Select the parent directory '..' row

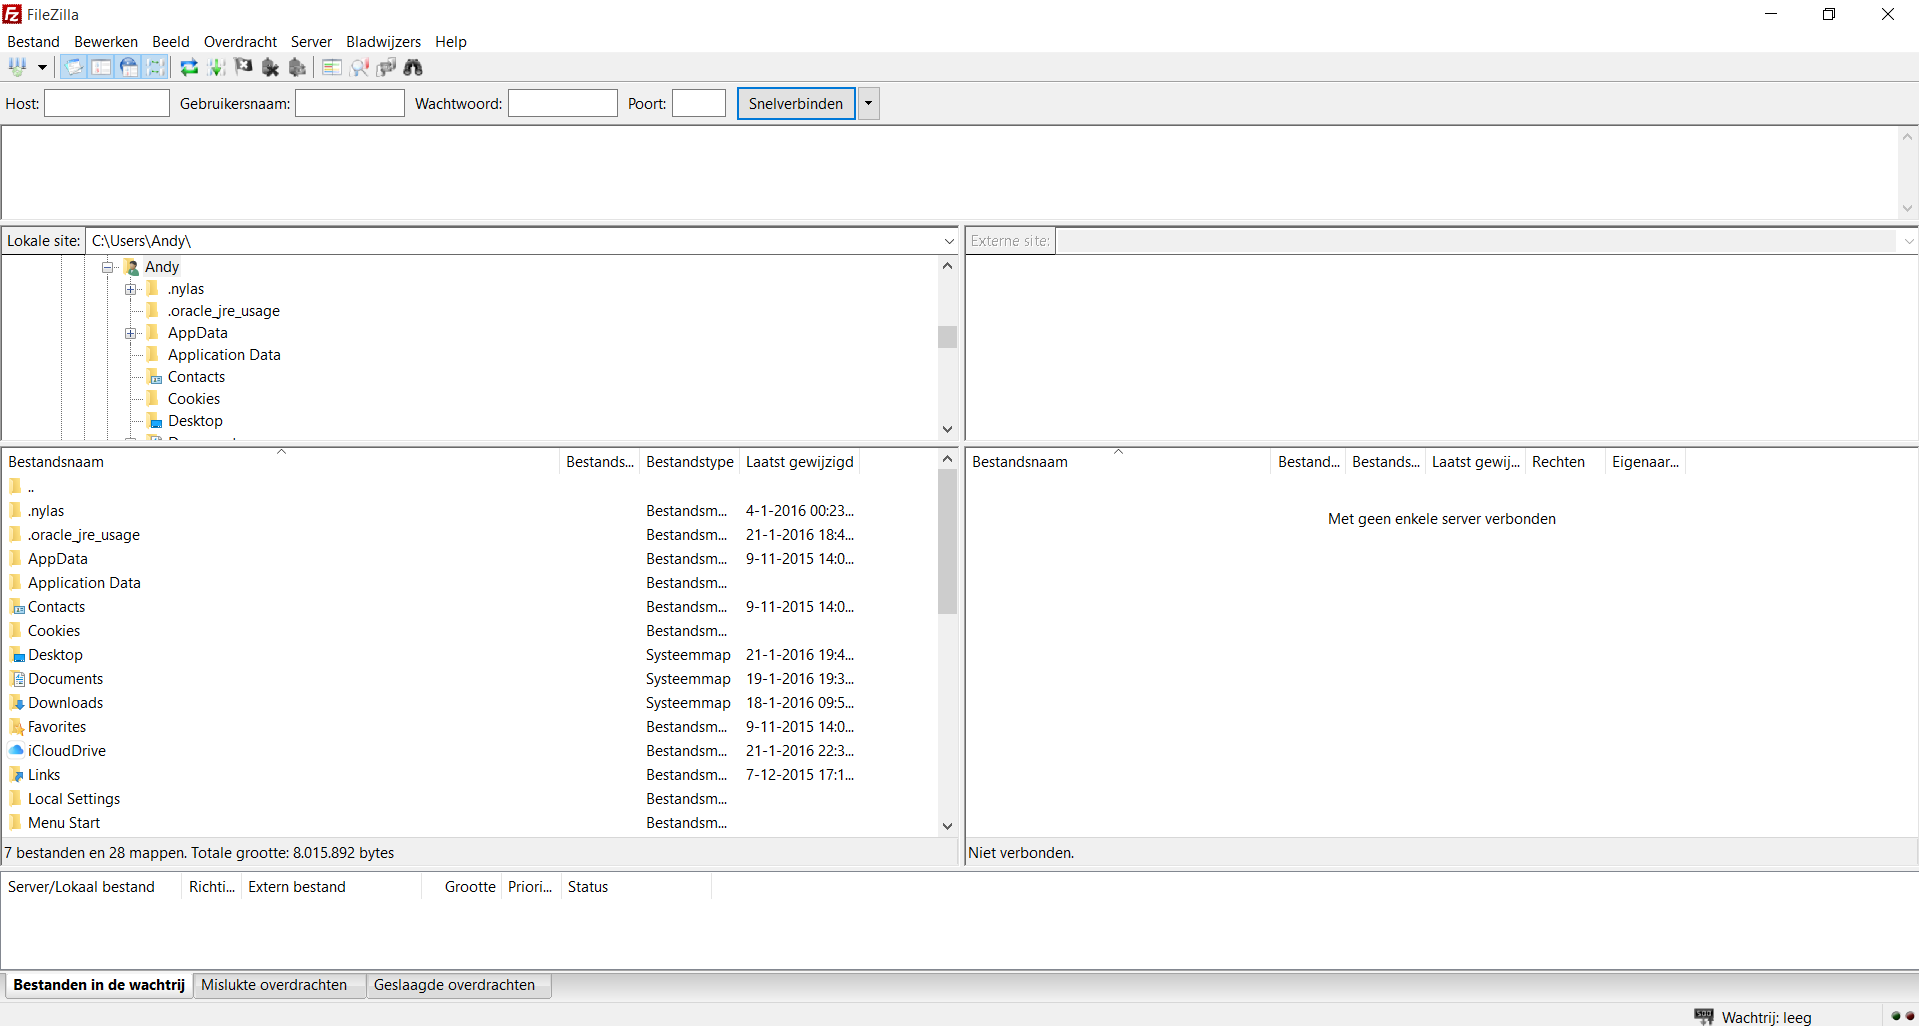click(x=470, y=487)
